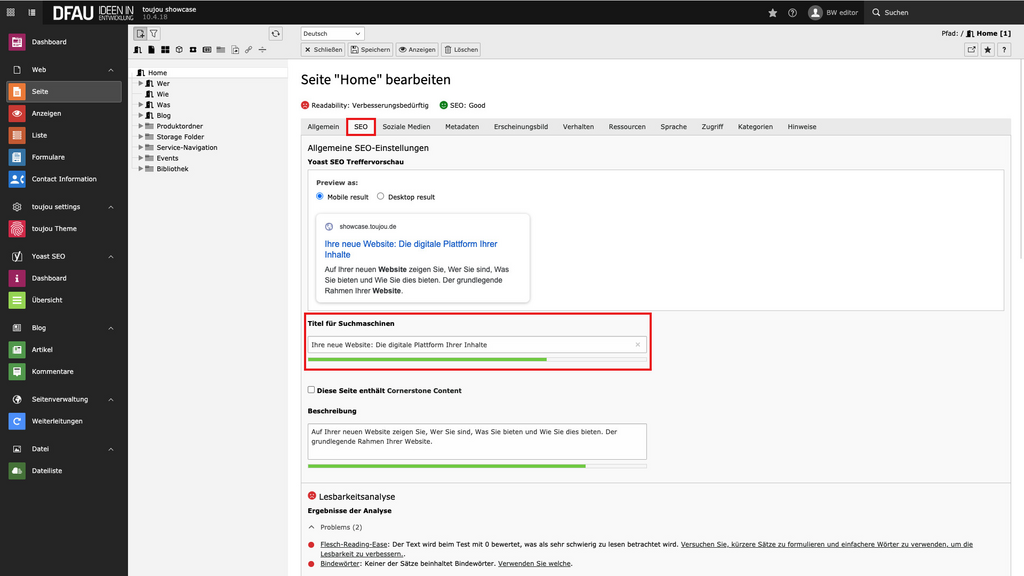The image size is (1024, 576).
Task: Click the Löschen button
Action: pos(461,49)
